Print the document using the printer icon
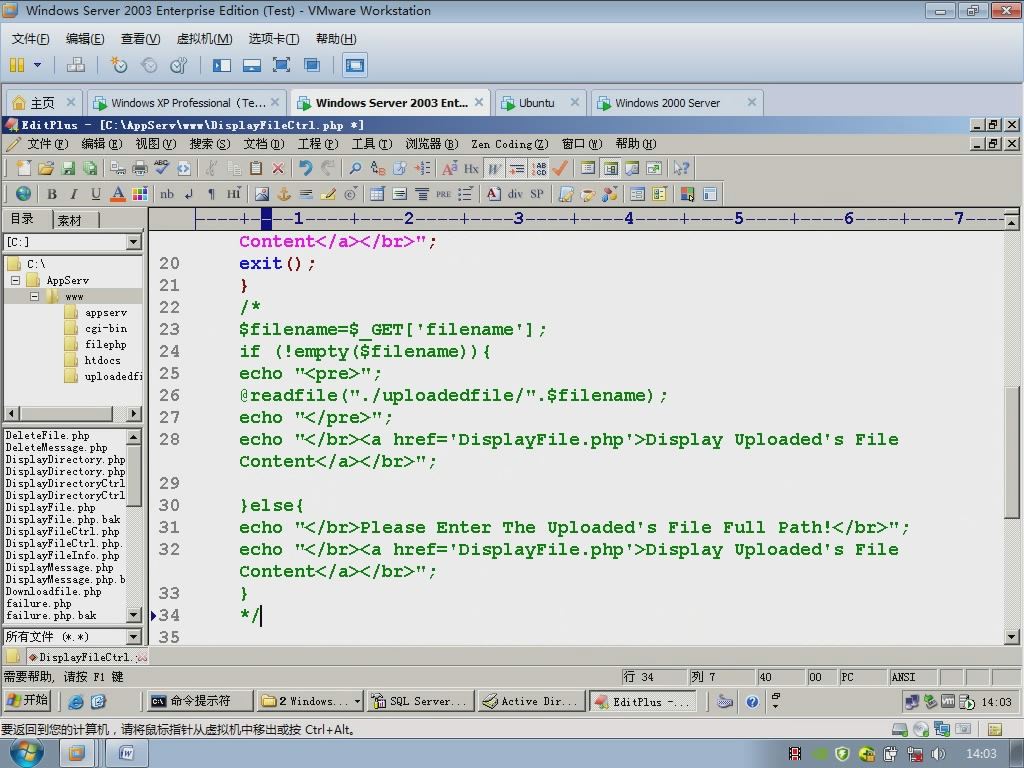This screenshot has height=768, width=1024. [140, 168]
